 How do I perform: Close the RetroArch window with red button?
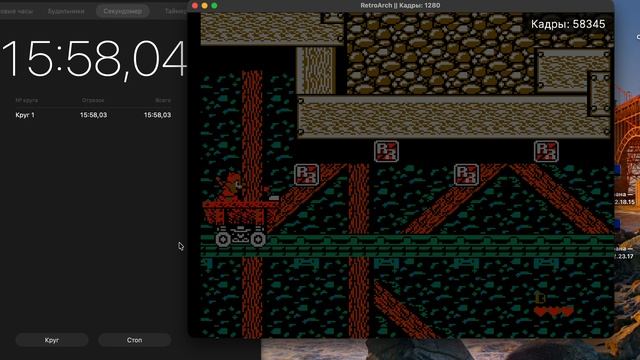click(195, 5)
